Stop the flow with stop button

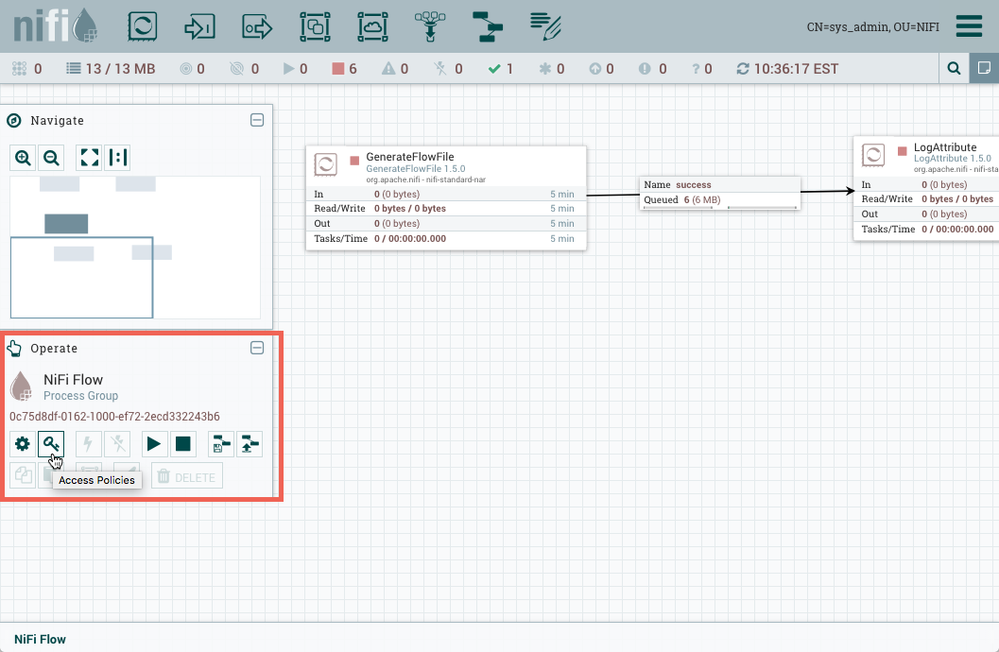[183, 444]
